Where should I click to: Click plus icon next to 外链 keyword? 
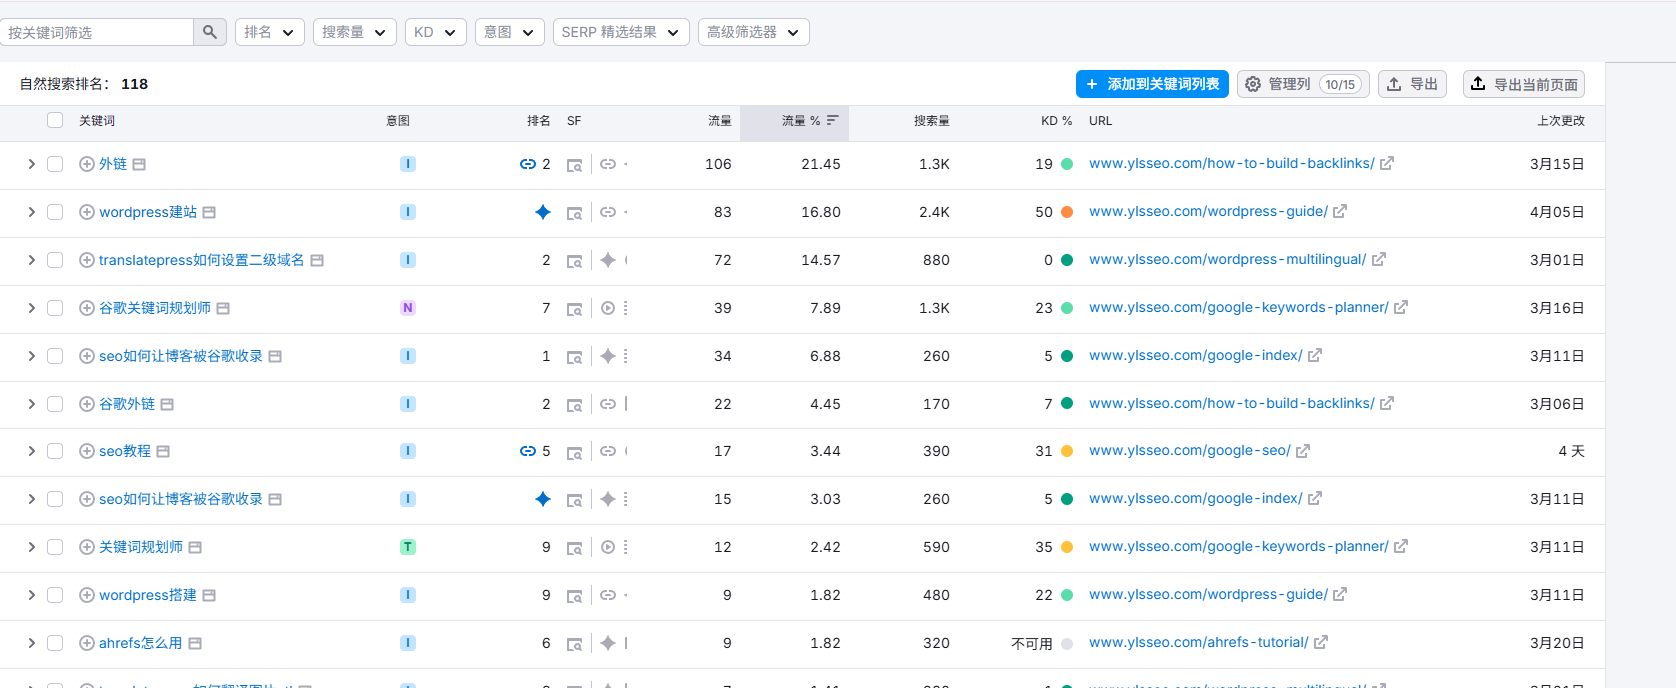click(87, 164)
